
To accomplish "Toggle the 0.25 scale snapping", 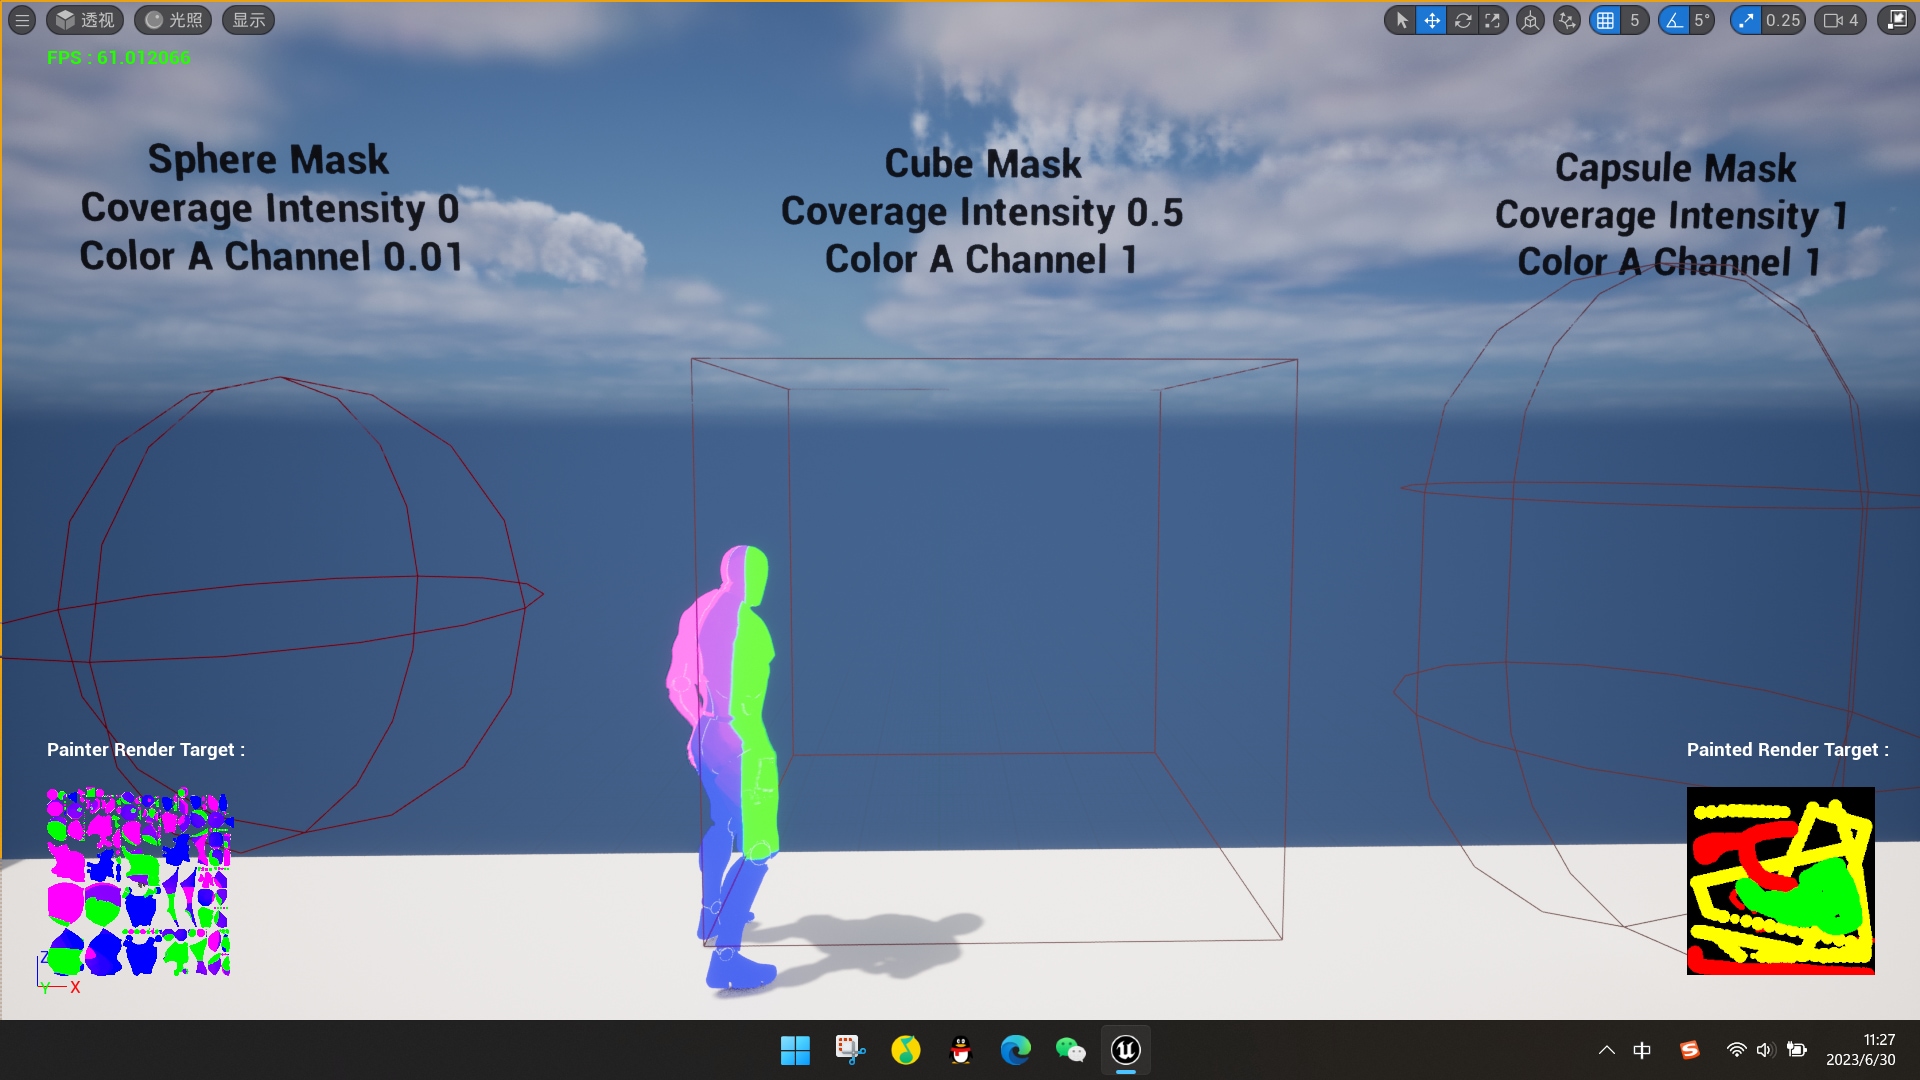I will [x=1746, y=20].
